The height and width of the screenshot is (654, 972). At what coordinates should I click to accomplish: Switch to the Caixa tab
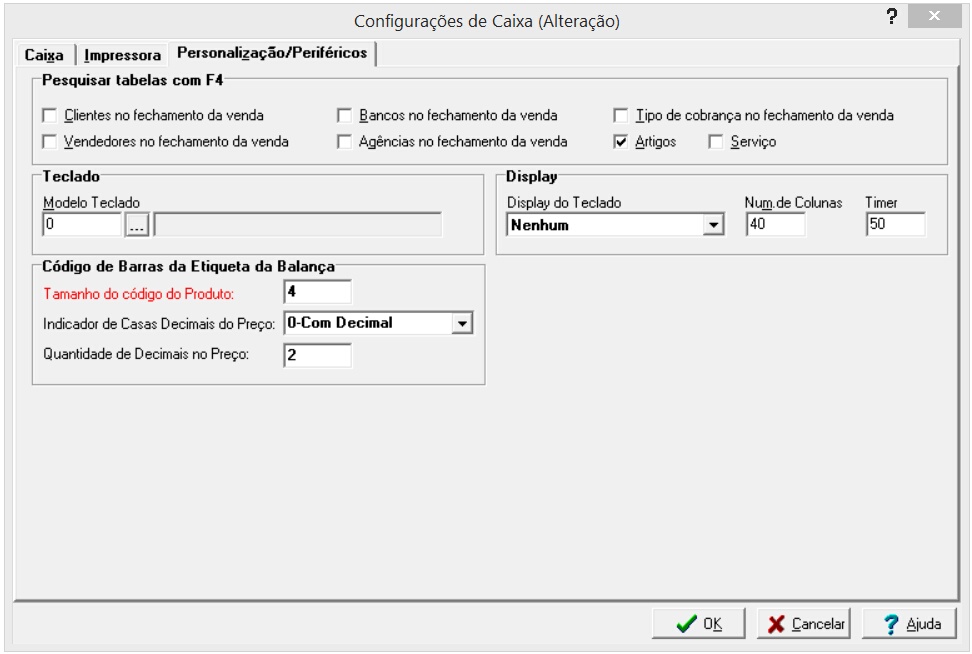click(x=44, y=55)
